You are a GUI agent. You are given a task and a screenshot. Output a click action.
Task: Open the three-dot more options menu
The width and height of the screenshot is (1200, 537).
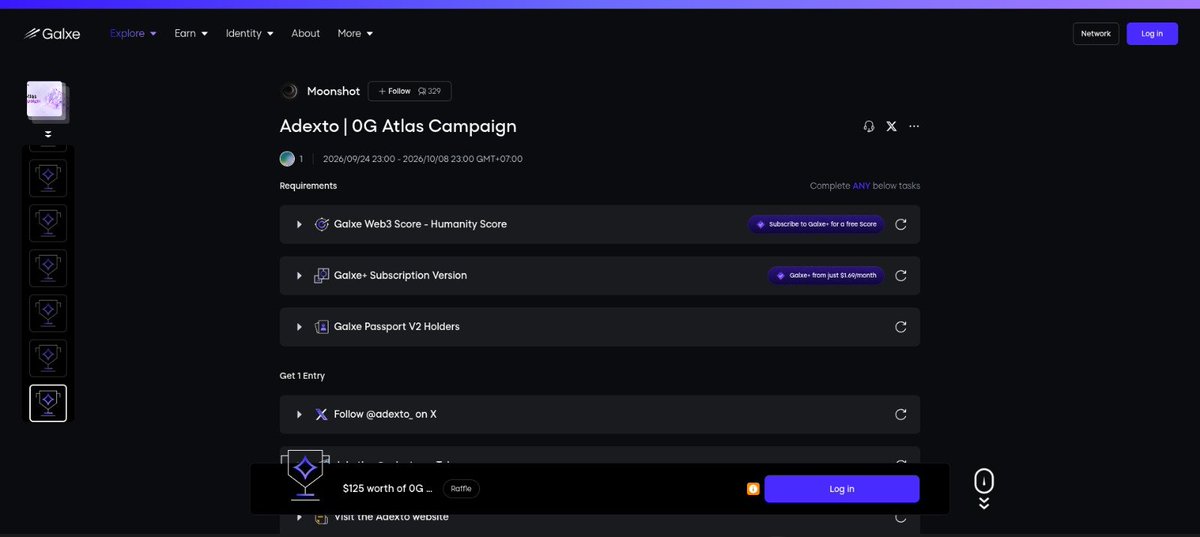(914, 127)
